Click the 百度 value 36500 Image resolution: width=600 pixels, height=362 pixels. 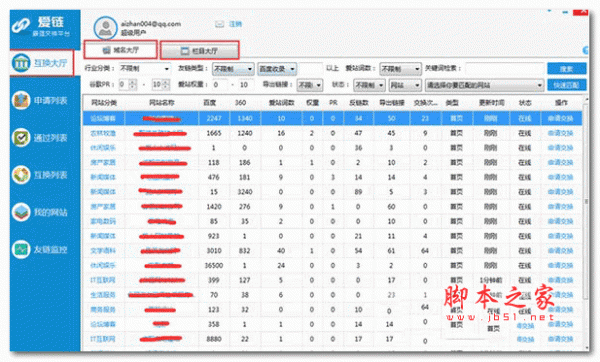coord(214,265)
